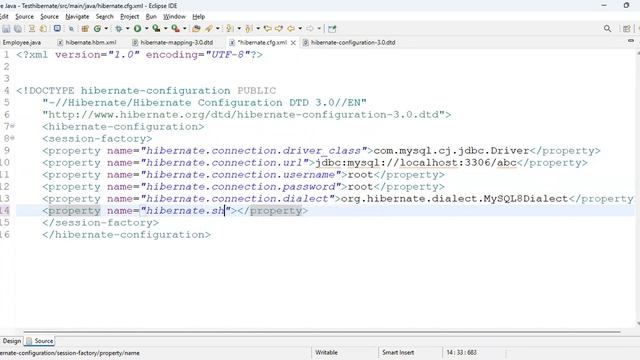The width and height of the screenshot is (640, 360).
Task: Click the Search pencil-like icon
Action: (209, 29)
